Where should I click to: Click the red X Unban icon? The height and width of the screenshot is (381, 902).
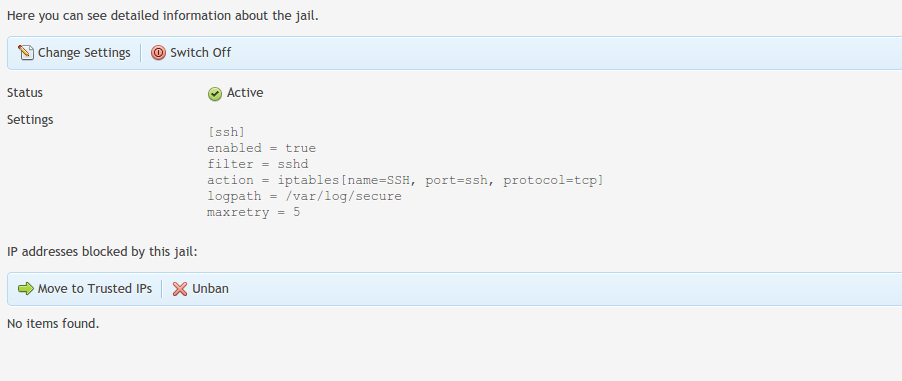coord(180,288)
